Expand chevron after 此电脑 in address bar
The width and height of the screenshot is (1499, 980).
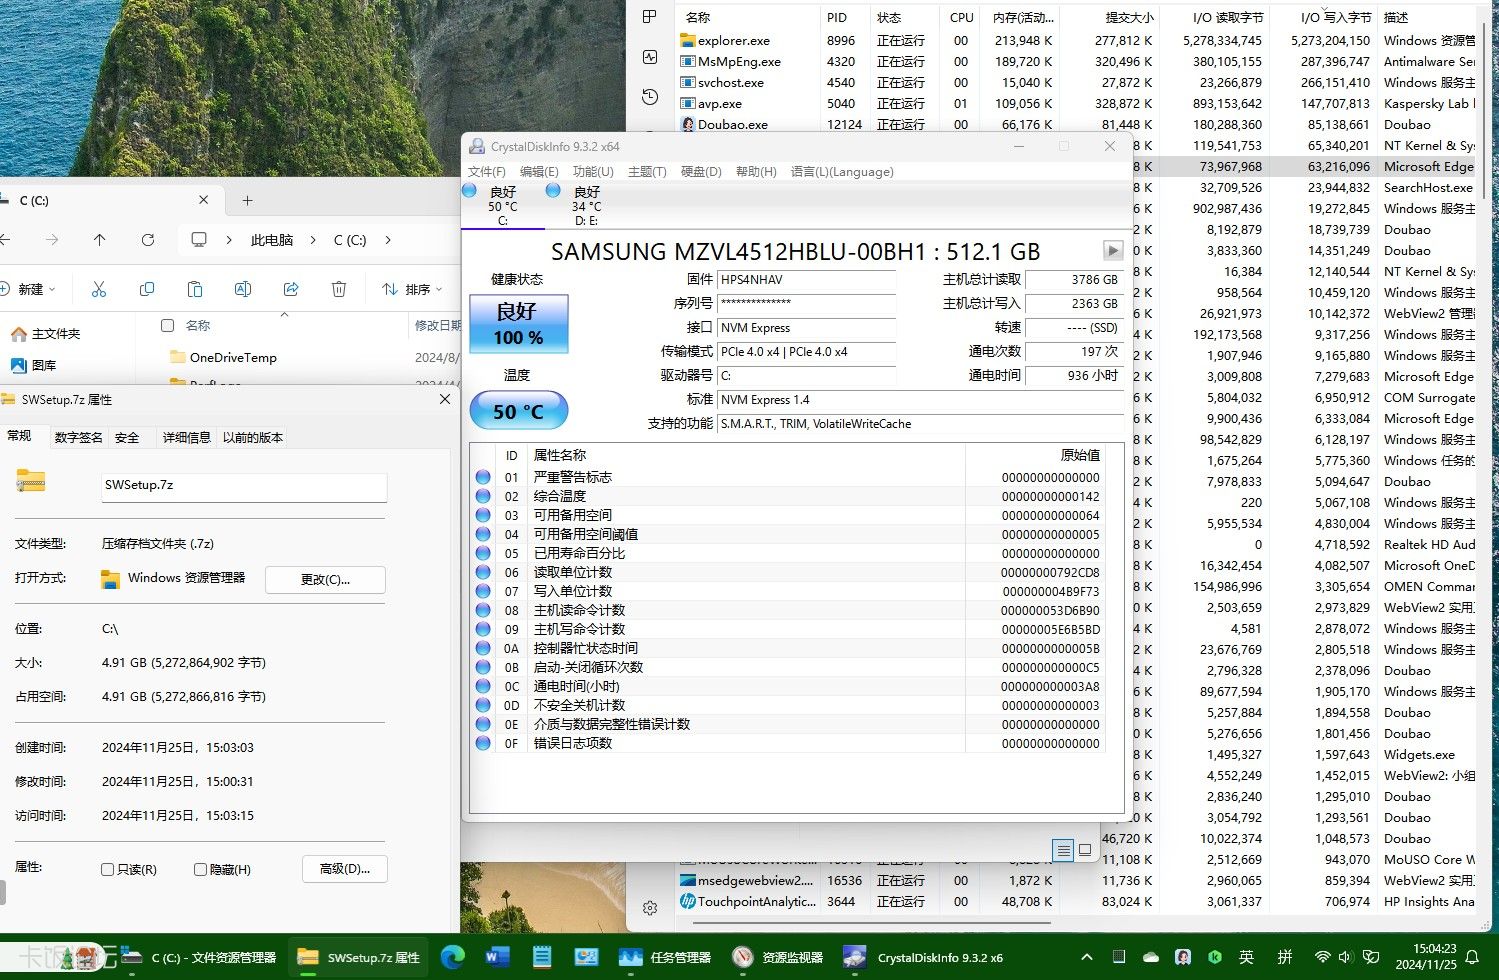313,240
